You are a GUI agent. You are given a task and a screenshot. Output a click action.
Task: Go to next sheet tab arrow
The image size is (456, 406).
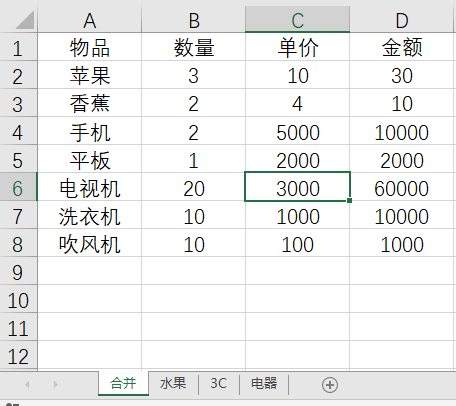[56, 384]
